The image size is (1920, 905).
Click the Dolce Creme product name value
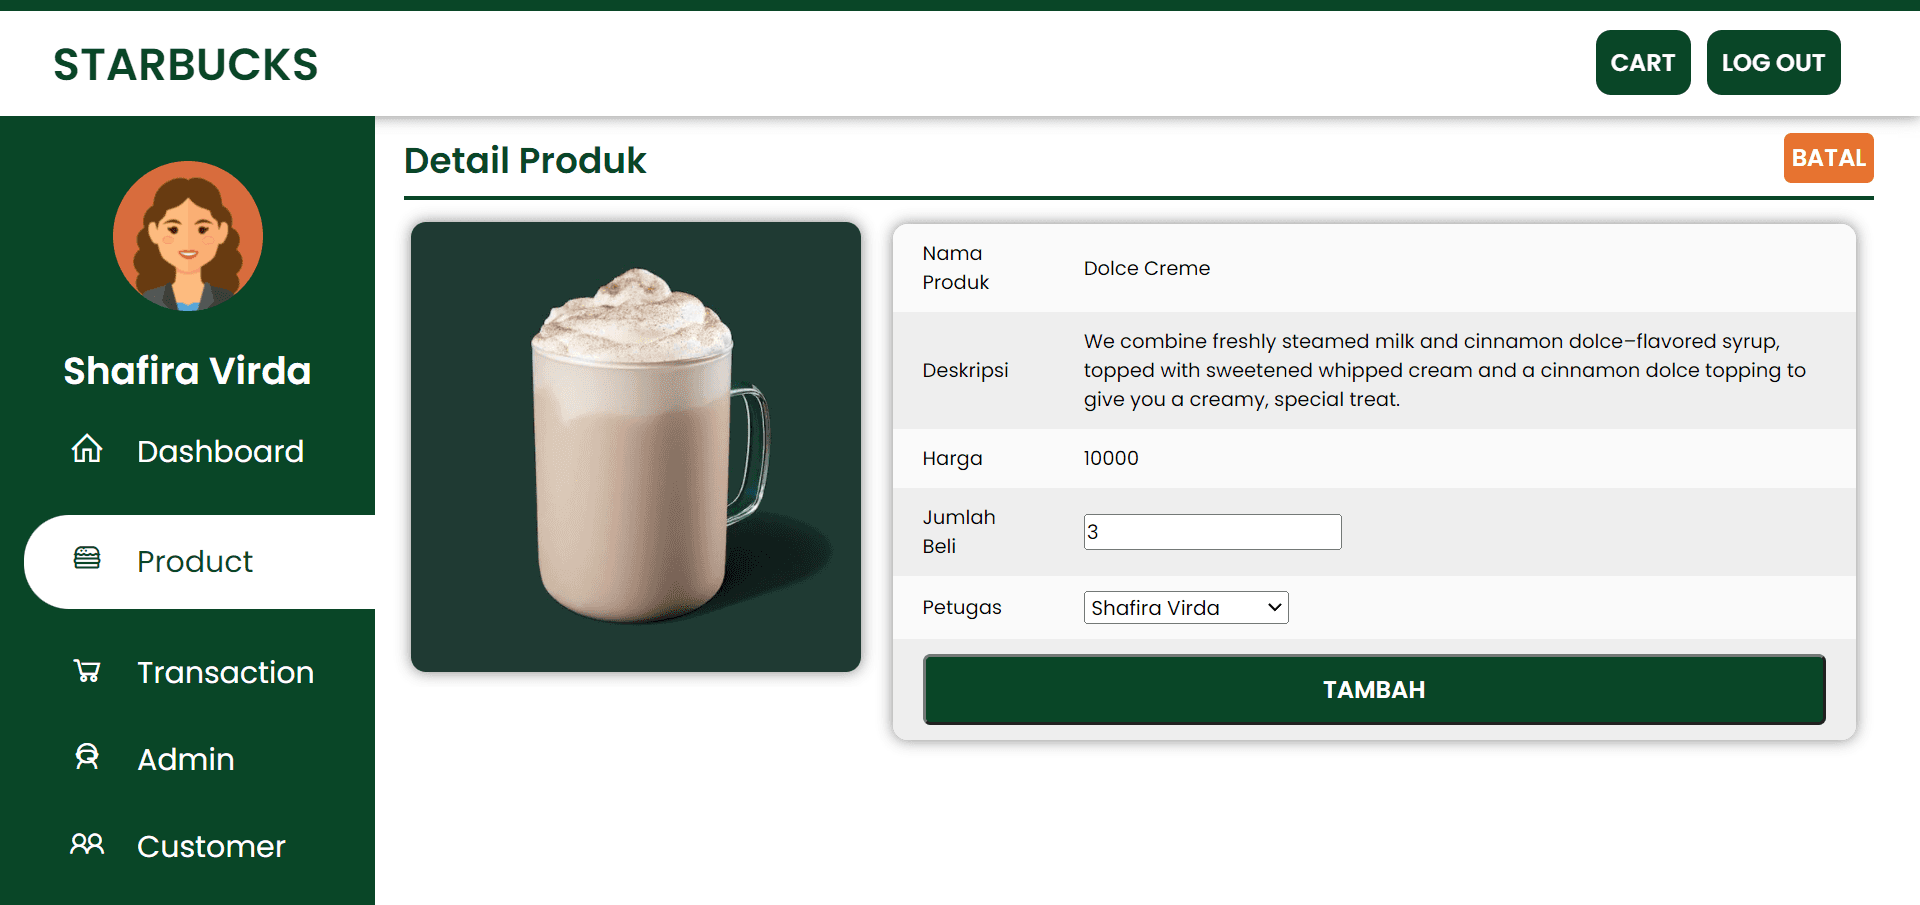point(1147,268)
